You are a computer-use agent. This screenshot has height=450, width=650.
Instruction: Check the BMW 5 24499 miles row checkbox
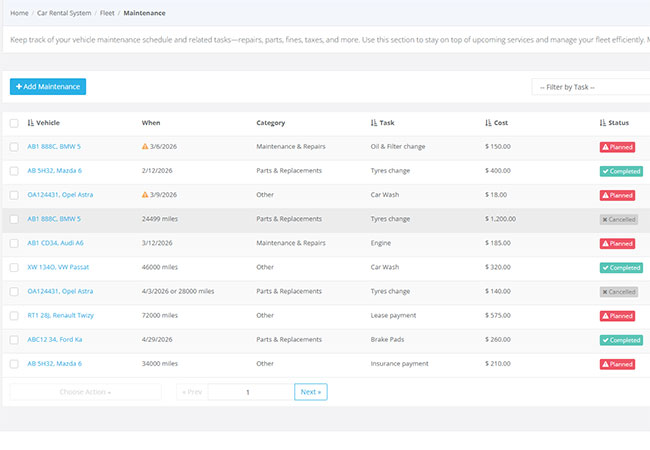coord(14,219)
